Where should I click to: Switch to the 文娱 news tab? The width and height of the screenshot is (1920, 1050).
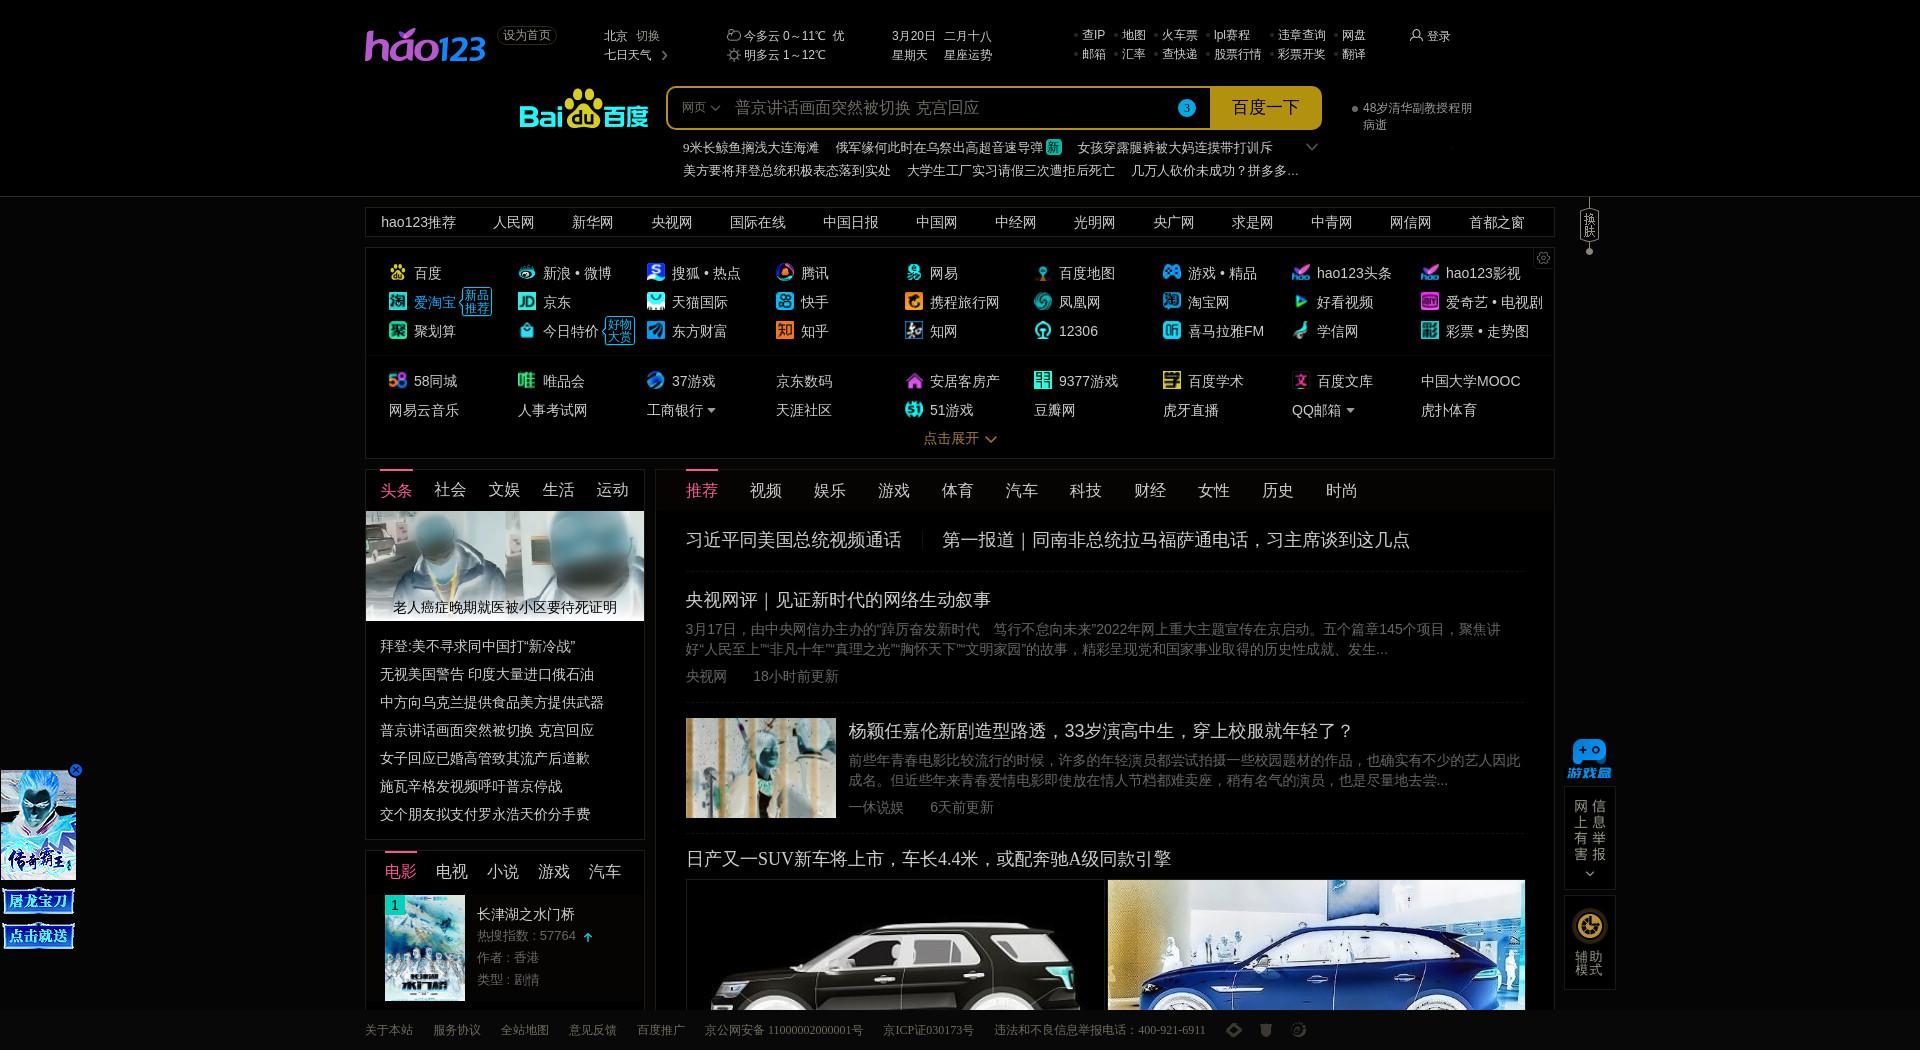504,490
